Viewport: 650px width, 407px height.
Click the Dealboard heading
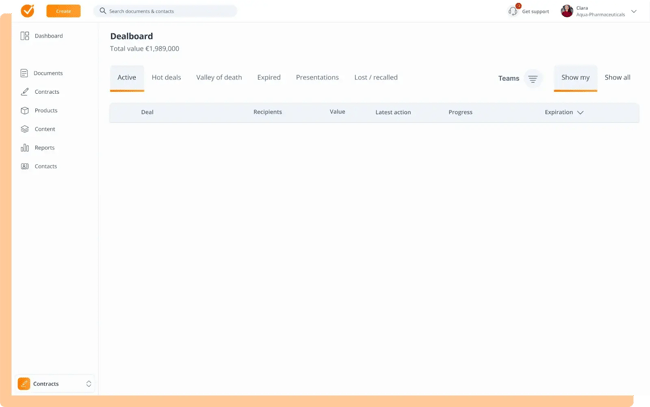(x=131, y=36)
